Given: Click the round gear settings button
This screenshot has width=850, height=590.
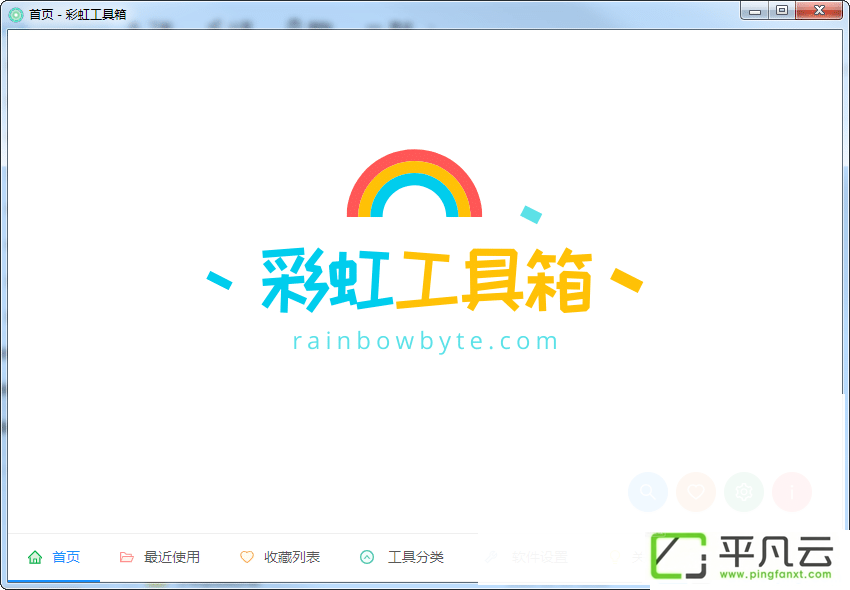Looking at the screenshot, I should tap(744, 492).
